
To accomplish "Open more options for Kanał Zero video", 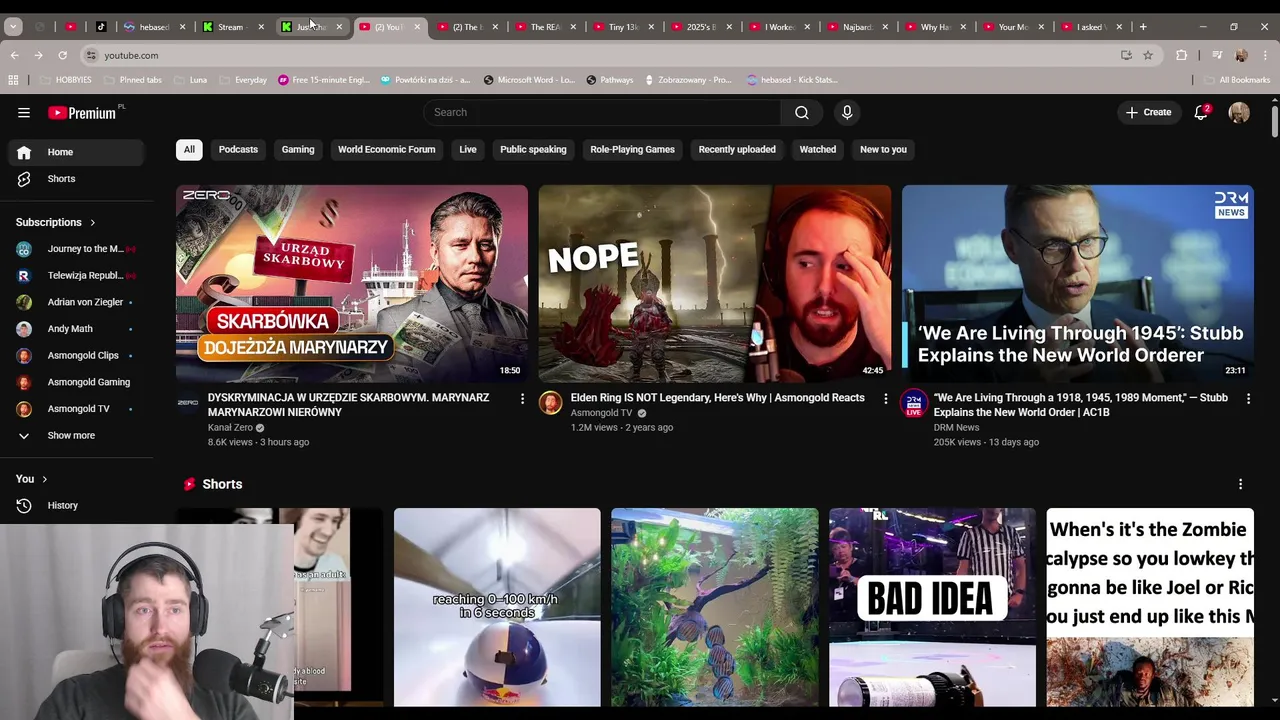I will click(522, 399).
